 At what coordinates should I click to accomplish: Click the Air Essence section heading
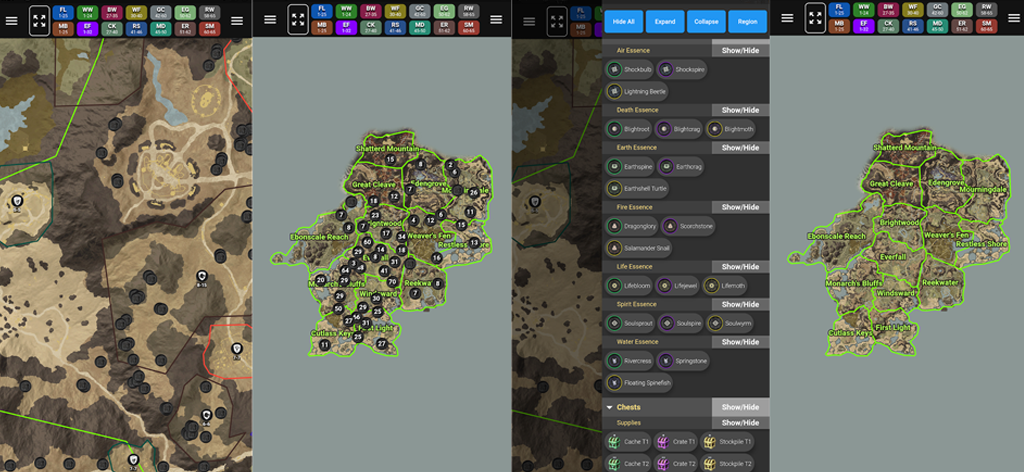tap(633, 50)
